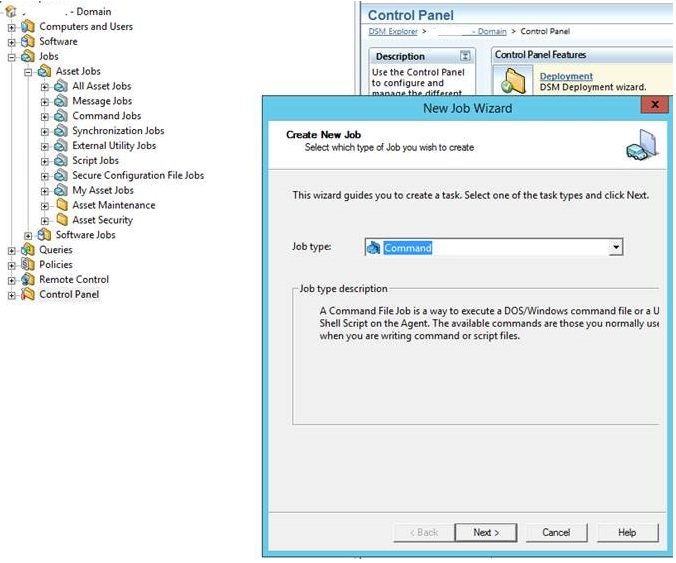The image size is (676, 563).
Task: Click the Asset Jobs folder icon
Action: coord(44,71)
